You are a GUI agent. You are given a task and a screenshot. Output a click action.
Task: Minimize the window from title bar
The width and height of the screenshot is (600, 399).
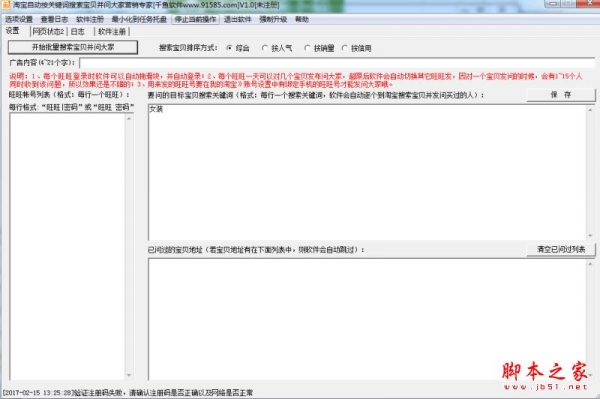(x=553, y=4)
